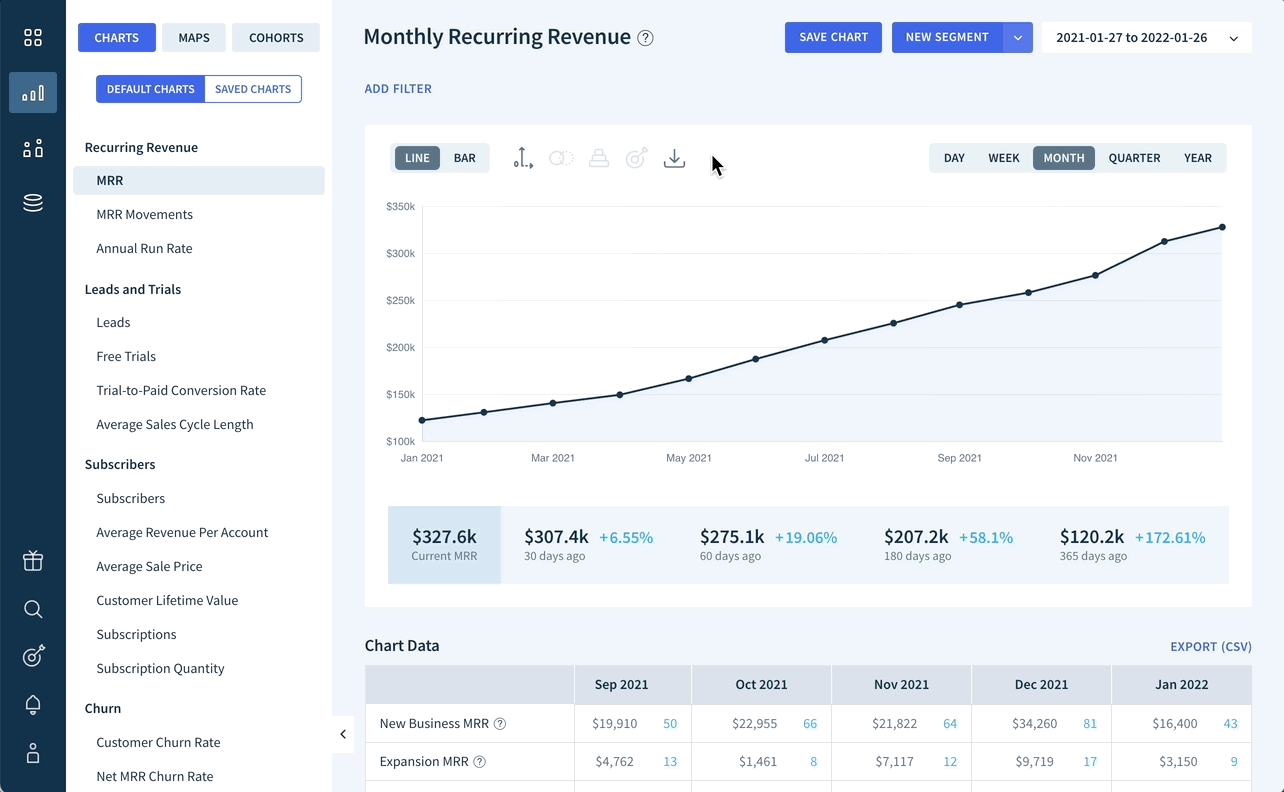
Task: Open the Subscribers chart item
Action: coord(131,498)
